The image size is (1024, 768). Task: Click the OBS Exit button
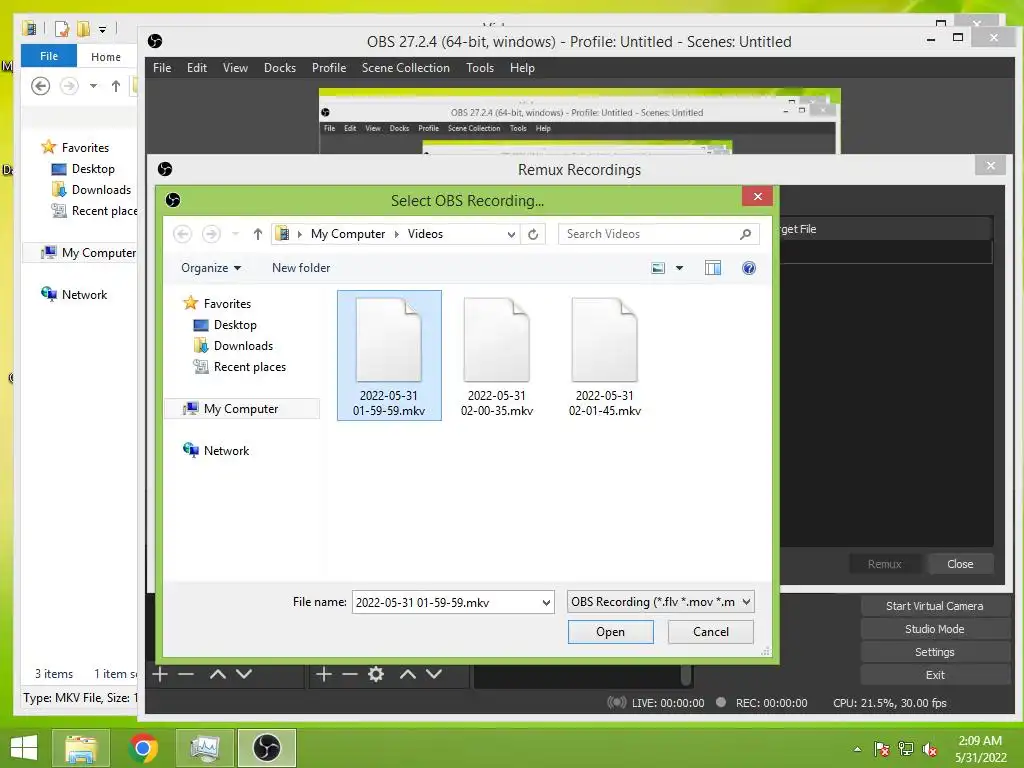pos(935,675)
